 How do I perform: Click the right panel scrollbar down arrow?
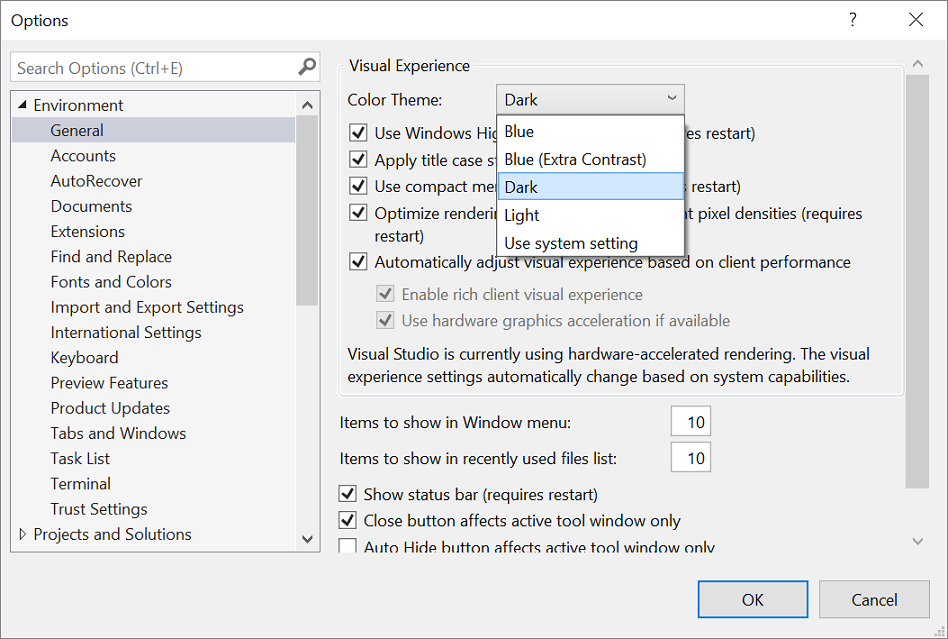(x=917, y=540)
